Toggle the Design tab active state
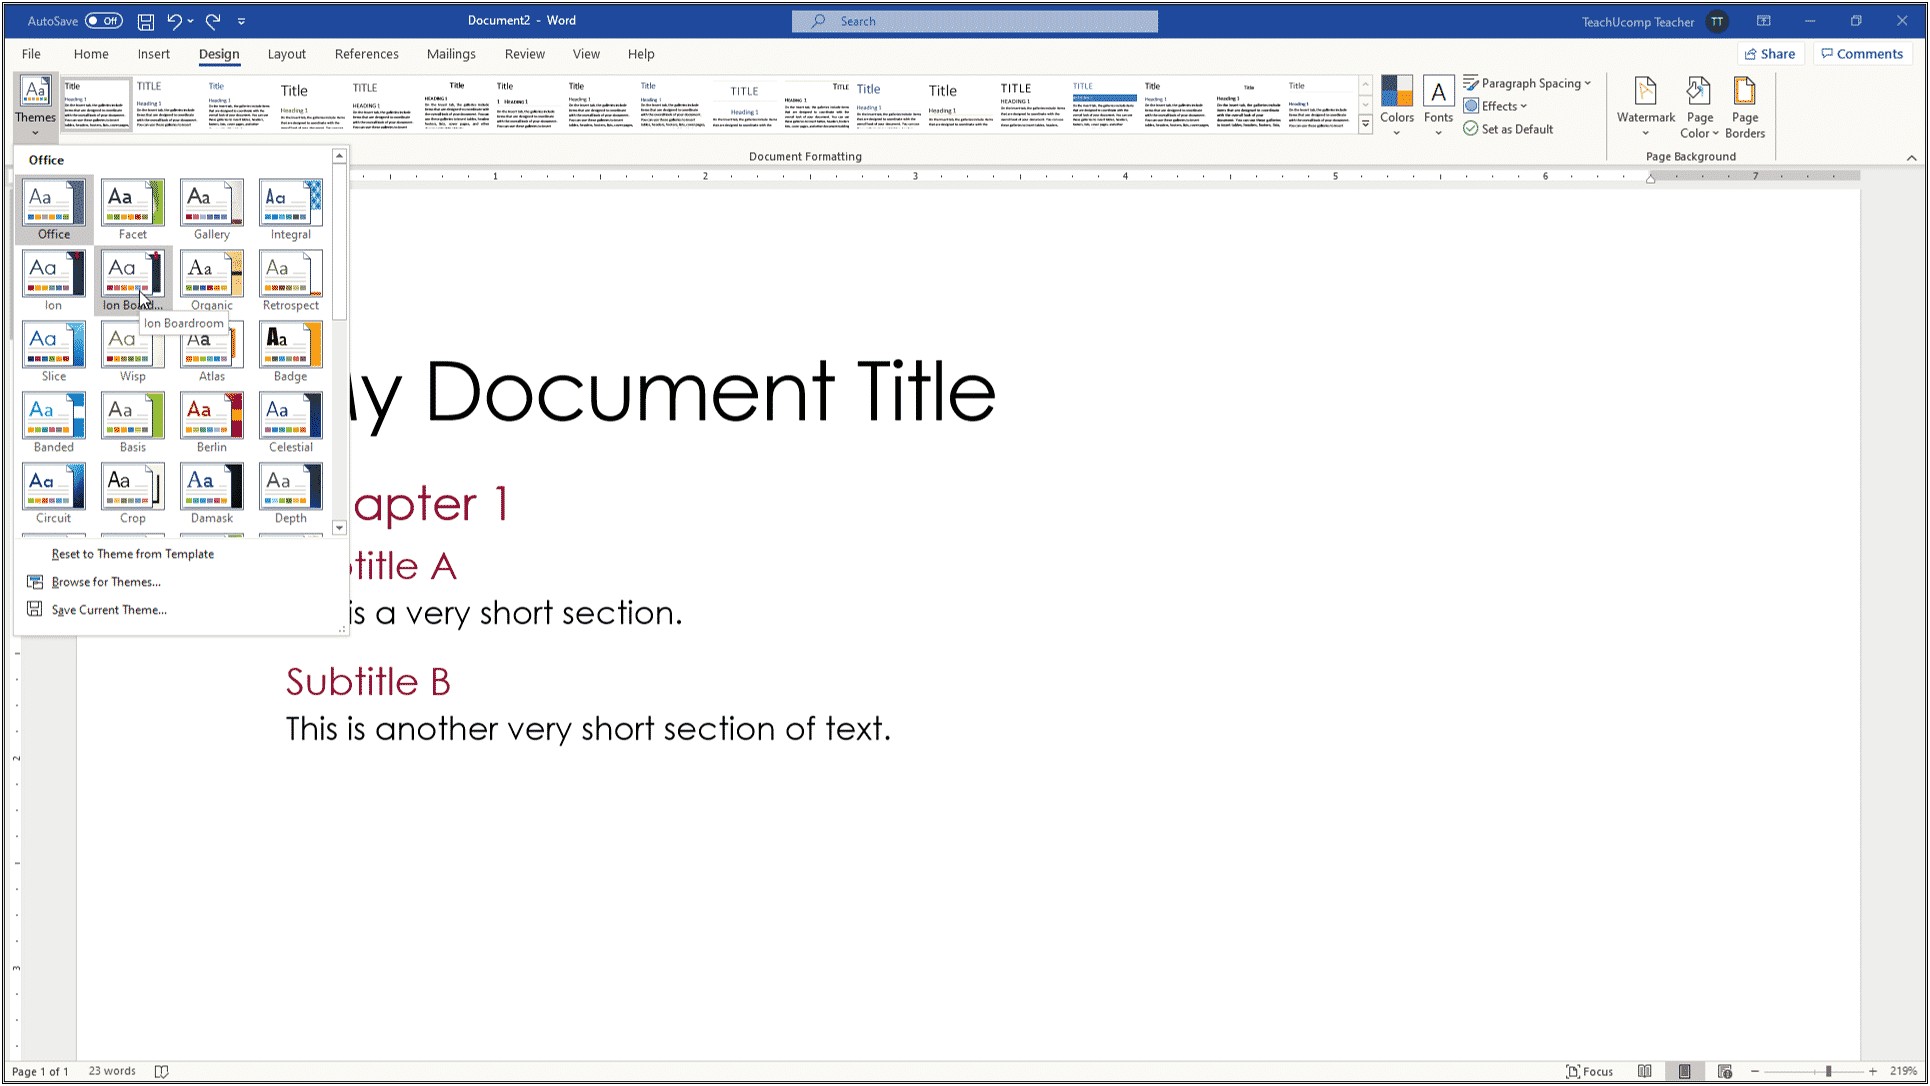Screen dimensions: 1930x1086 pos(219,54)
